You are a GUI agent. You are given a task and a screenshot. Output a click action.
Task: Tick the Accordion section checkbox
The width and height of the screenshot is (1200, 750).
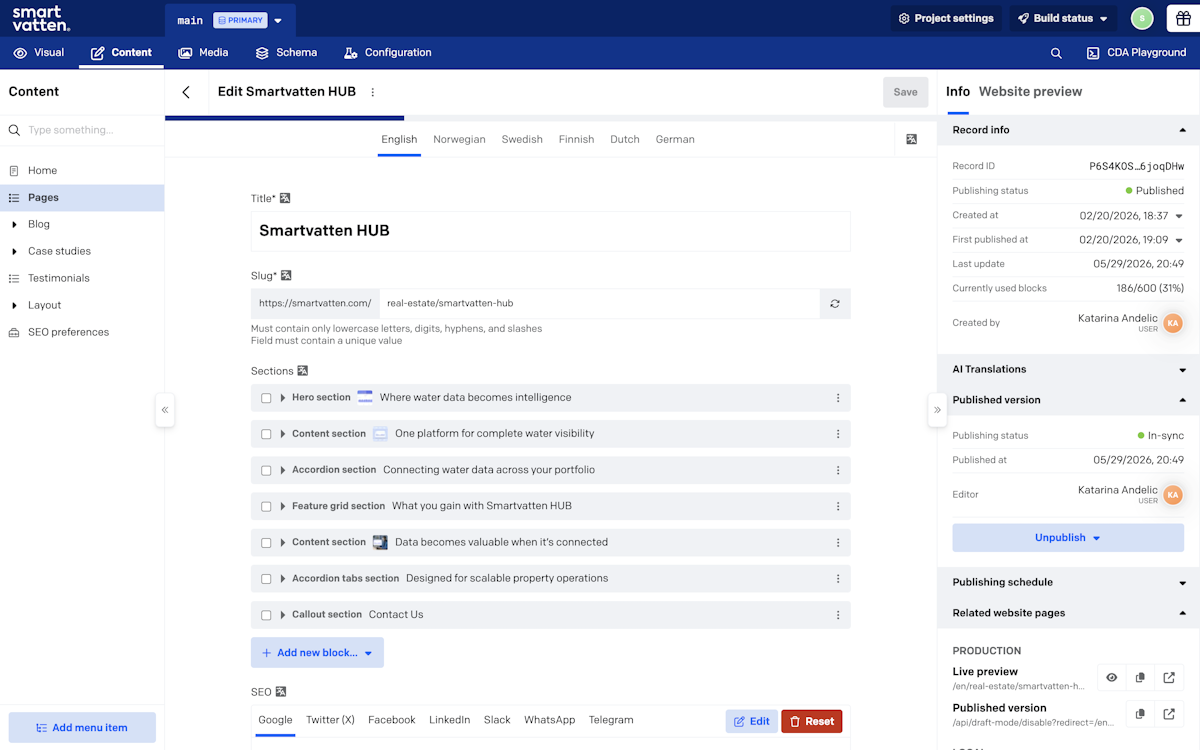[266, 470]
